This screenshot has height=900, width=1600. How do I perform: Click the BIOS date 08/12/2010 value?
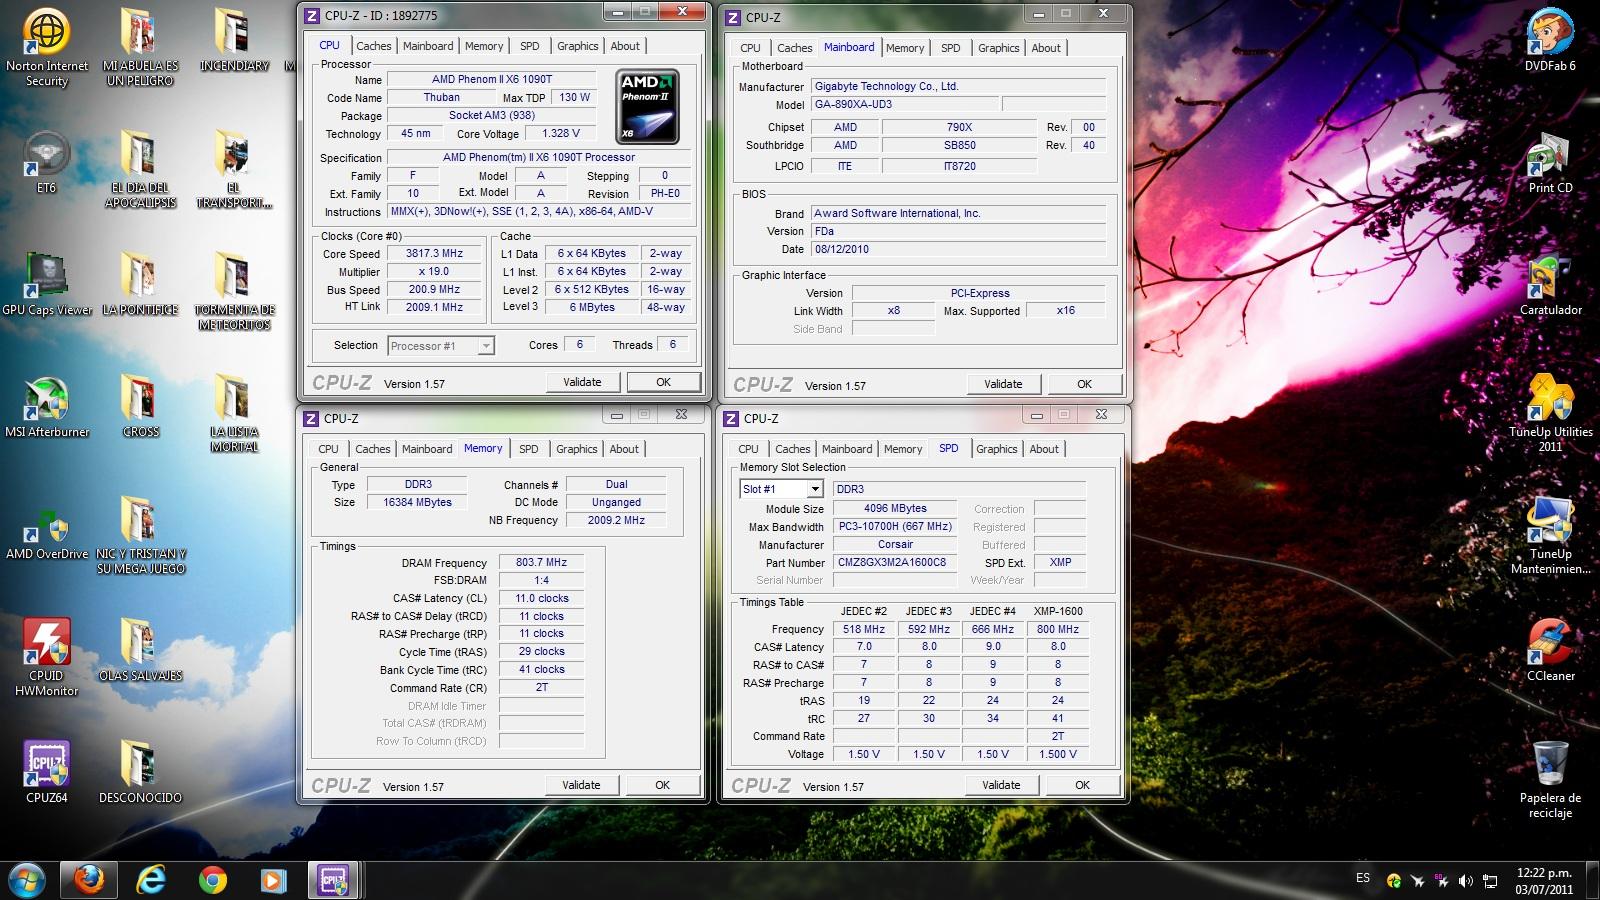pyautogui.click(x=958, y=249)
